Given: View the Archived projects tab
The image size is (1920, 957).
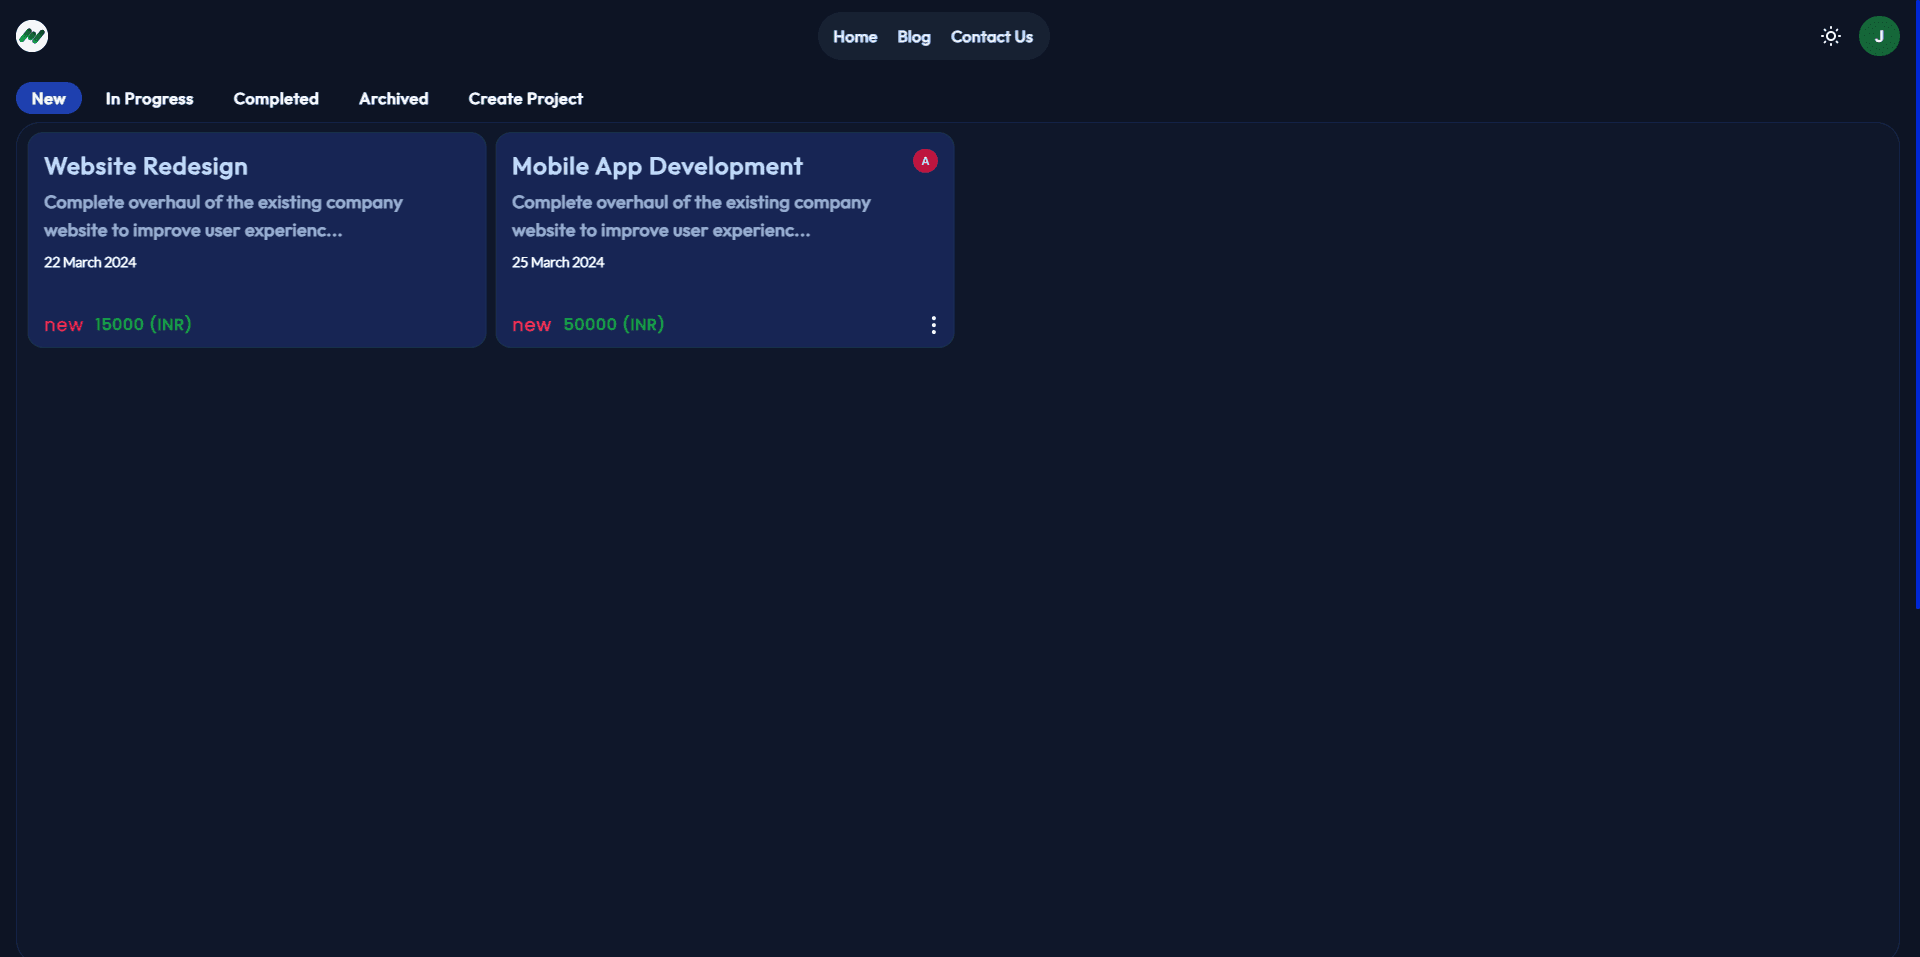Looking at the screenshot, I should [393, 98].
